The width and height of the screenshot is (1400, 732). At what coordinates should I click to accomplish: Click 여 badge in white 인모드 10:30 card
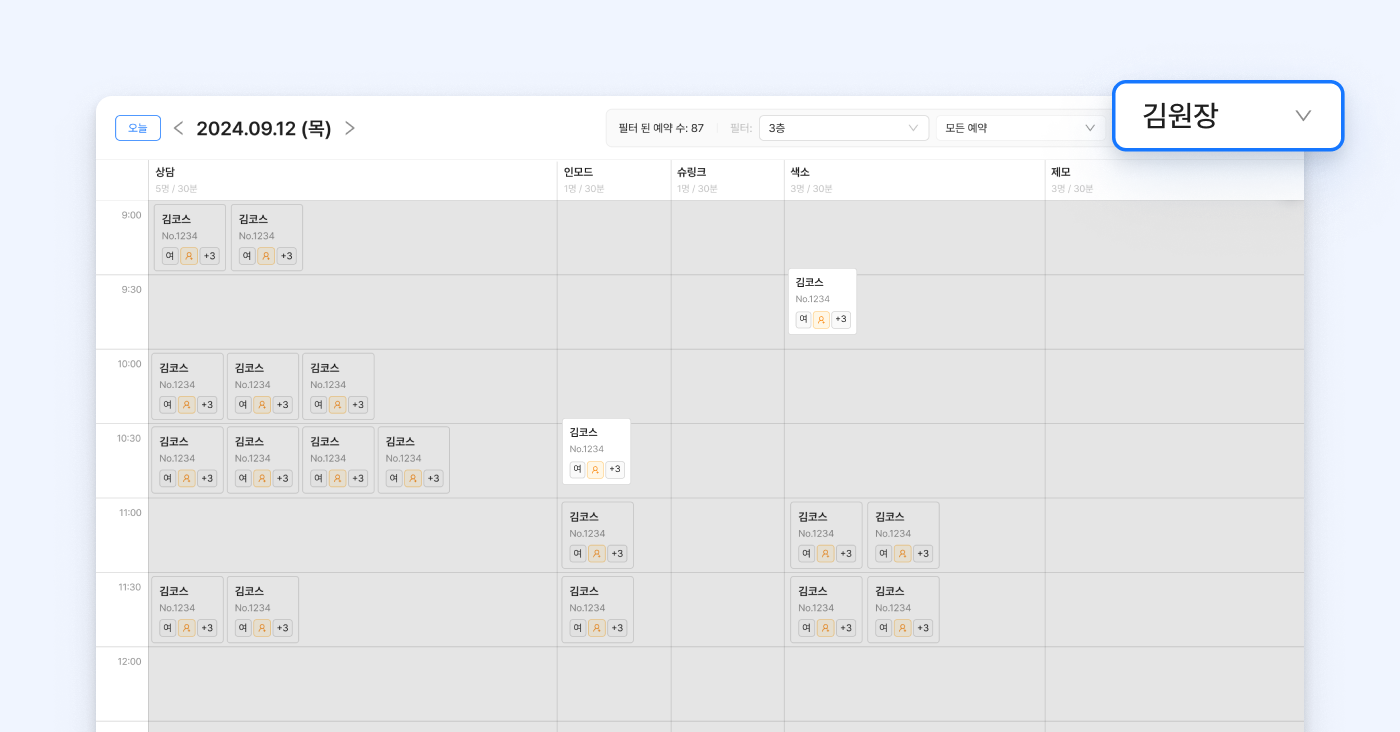point(578,469)
